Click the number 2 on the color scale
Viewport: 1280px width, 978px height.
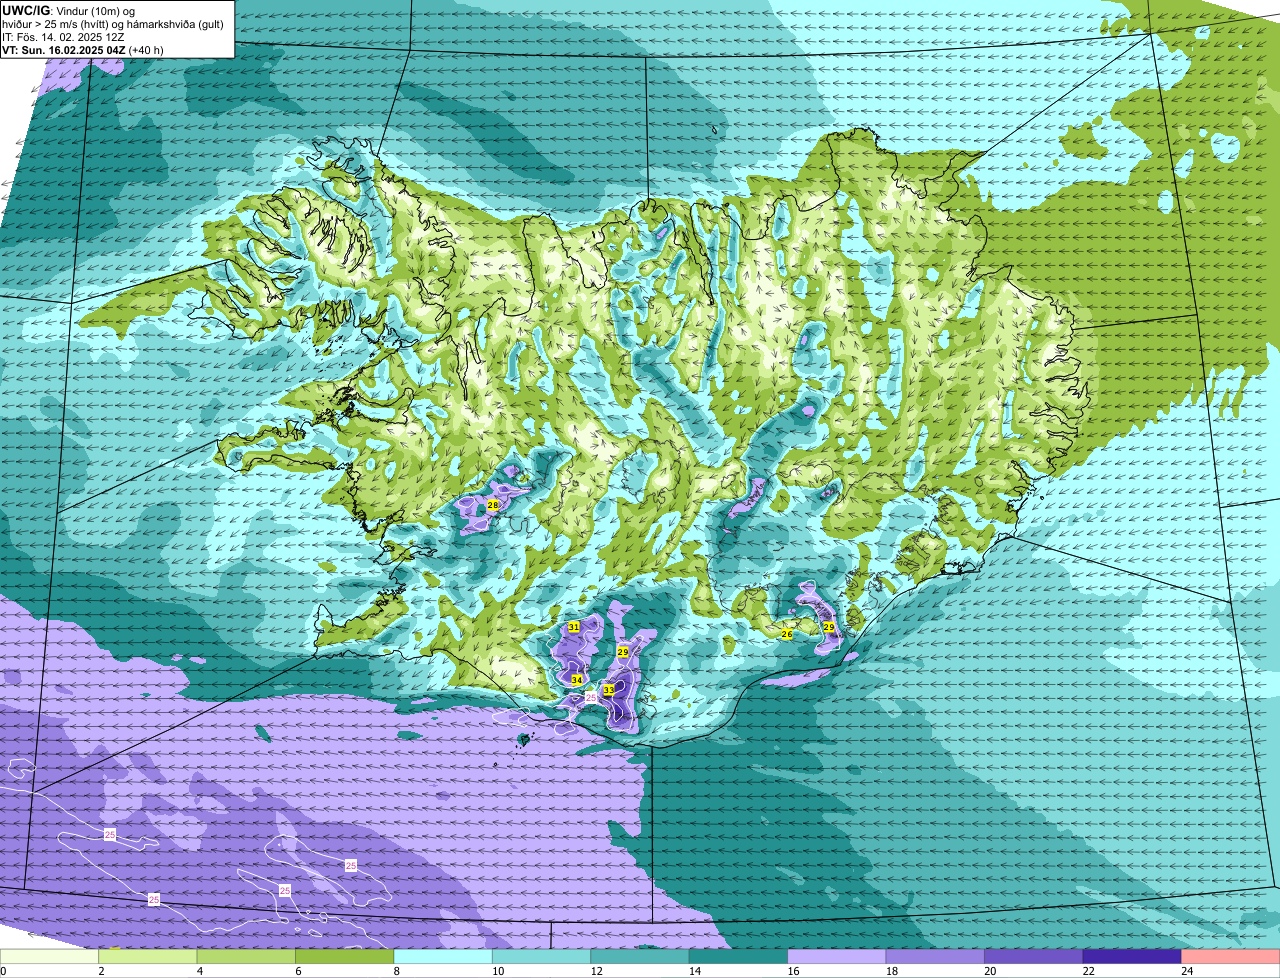[101, 971]
